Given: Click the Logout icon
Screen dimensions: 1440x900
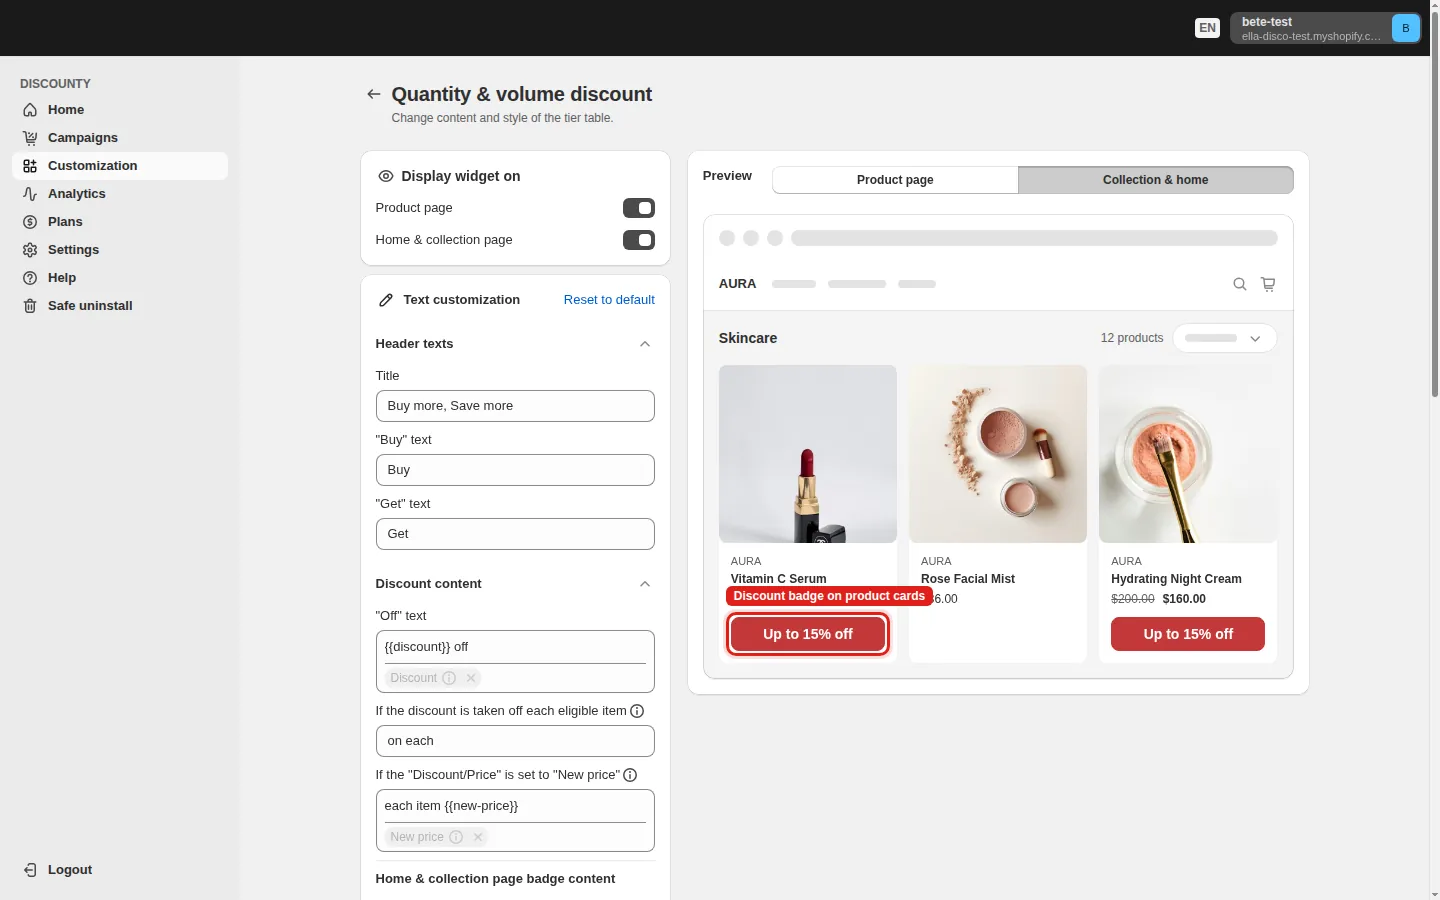Looking at the screenshot, I should coord(30,870).
